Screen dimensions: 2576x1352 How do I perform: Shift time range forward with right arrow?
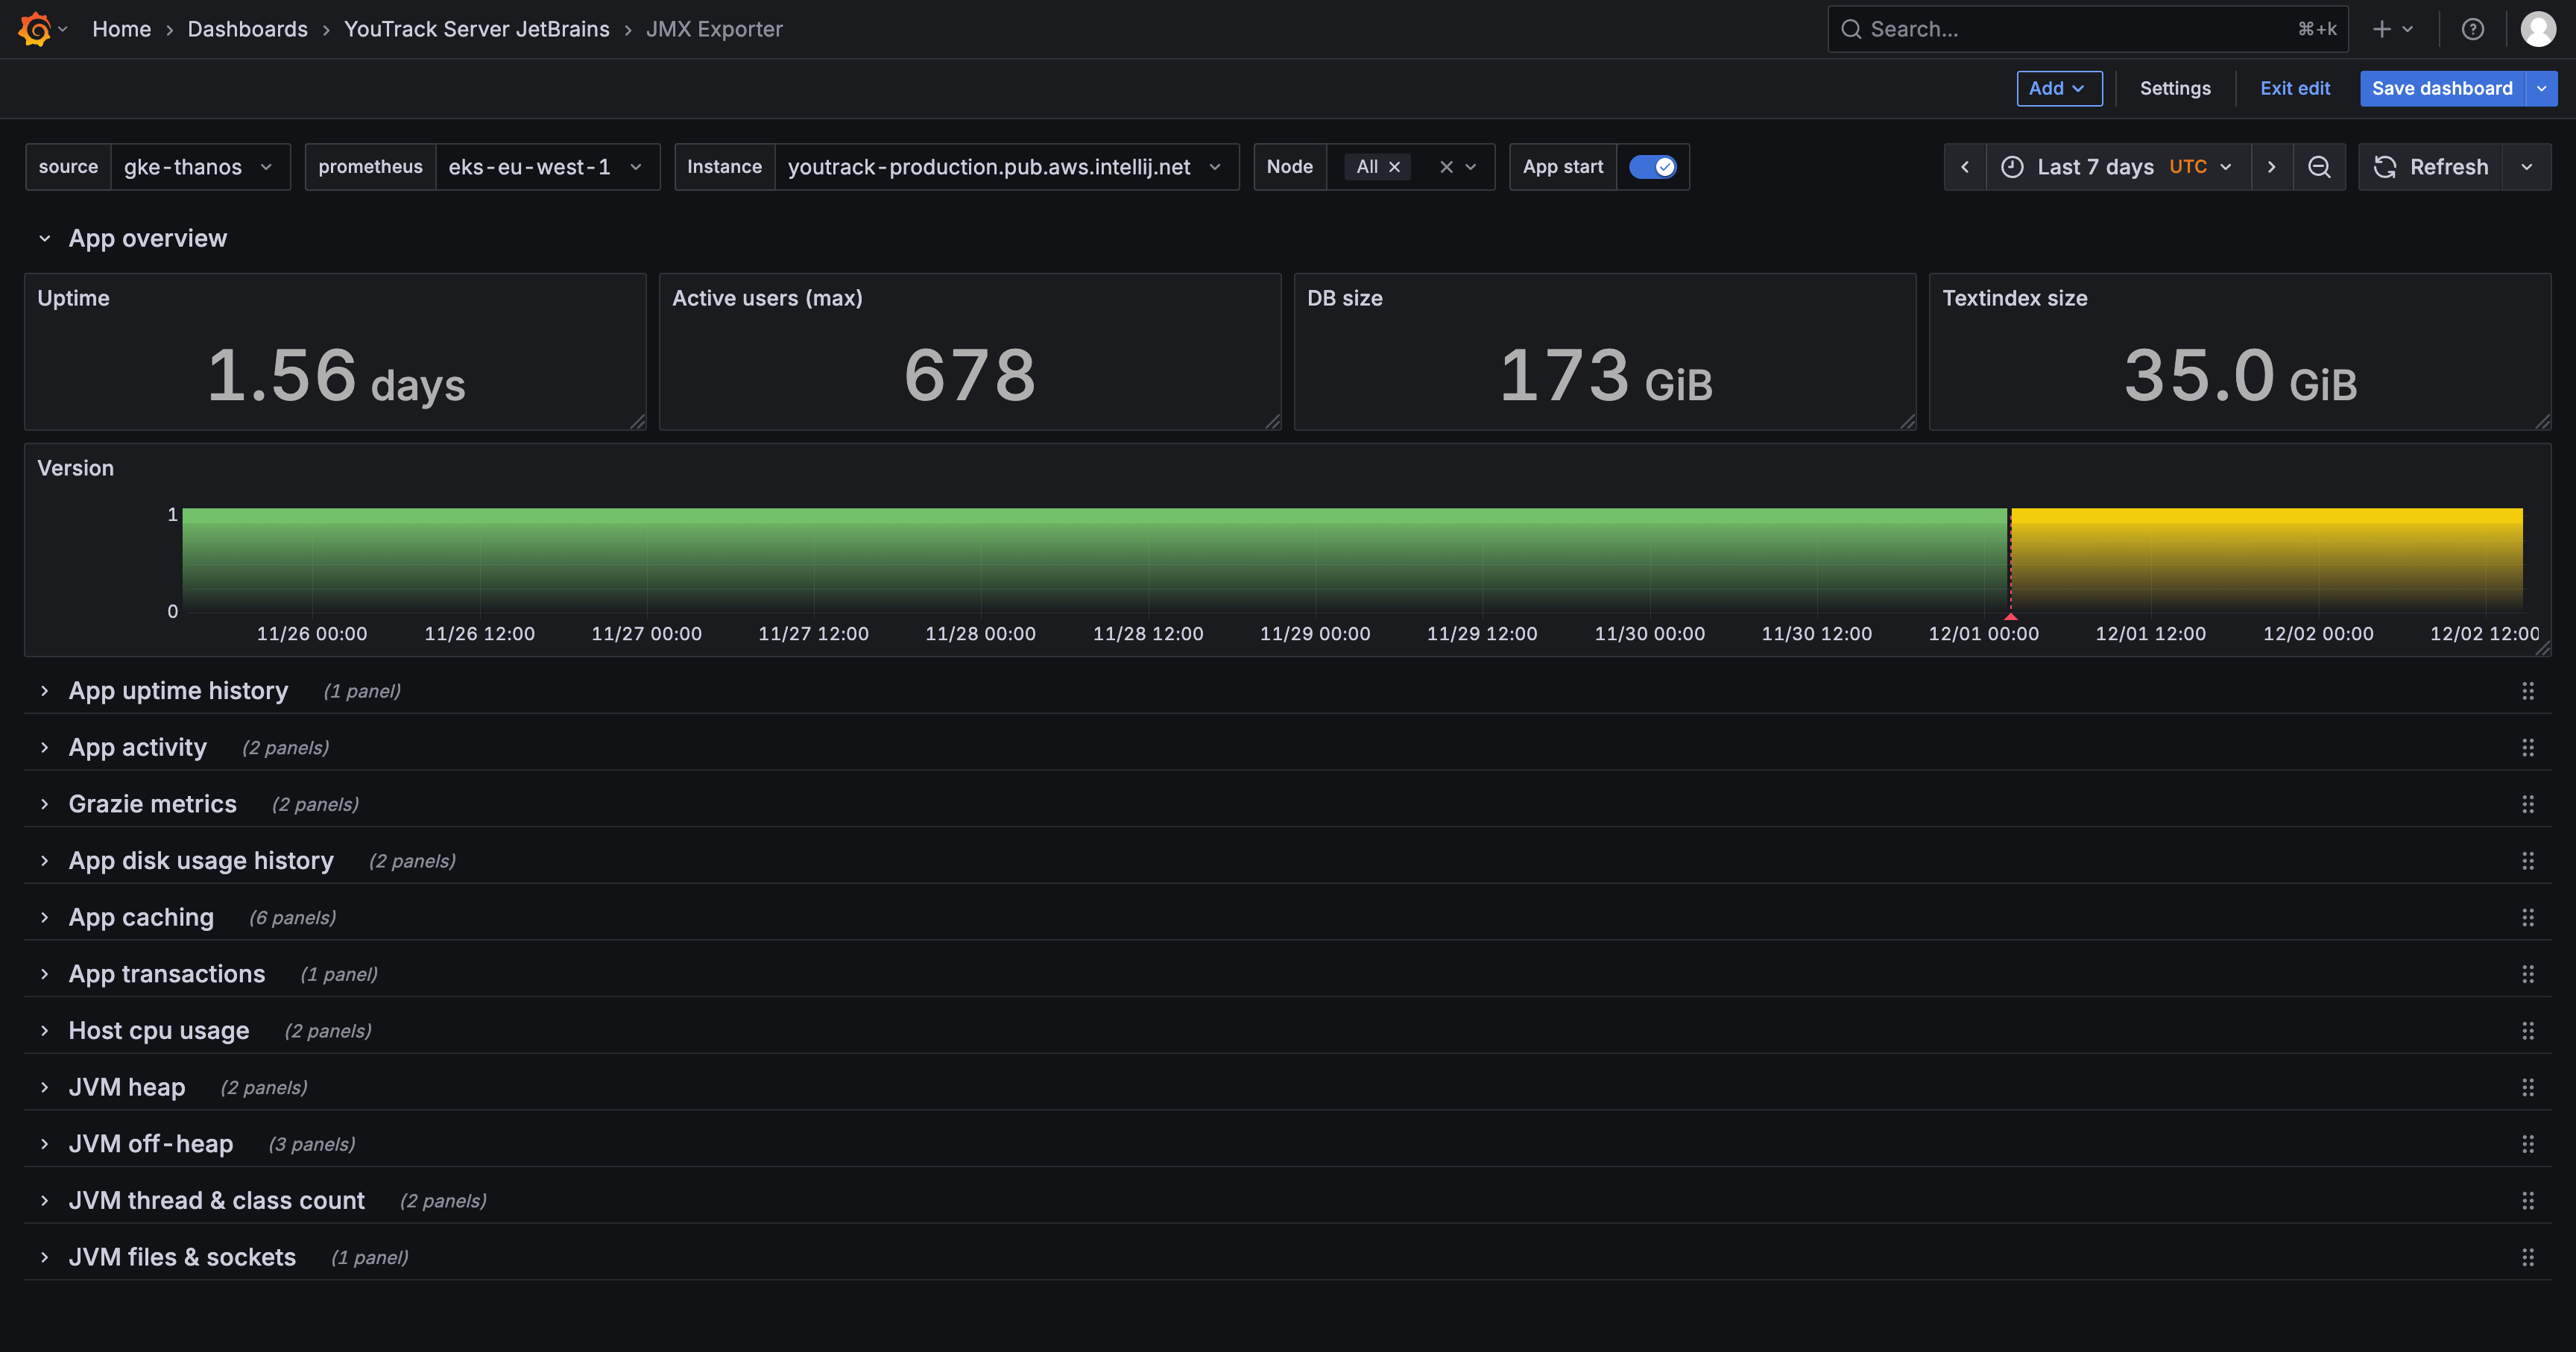tap(2271, 167)
